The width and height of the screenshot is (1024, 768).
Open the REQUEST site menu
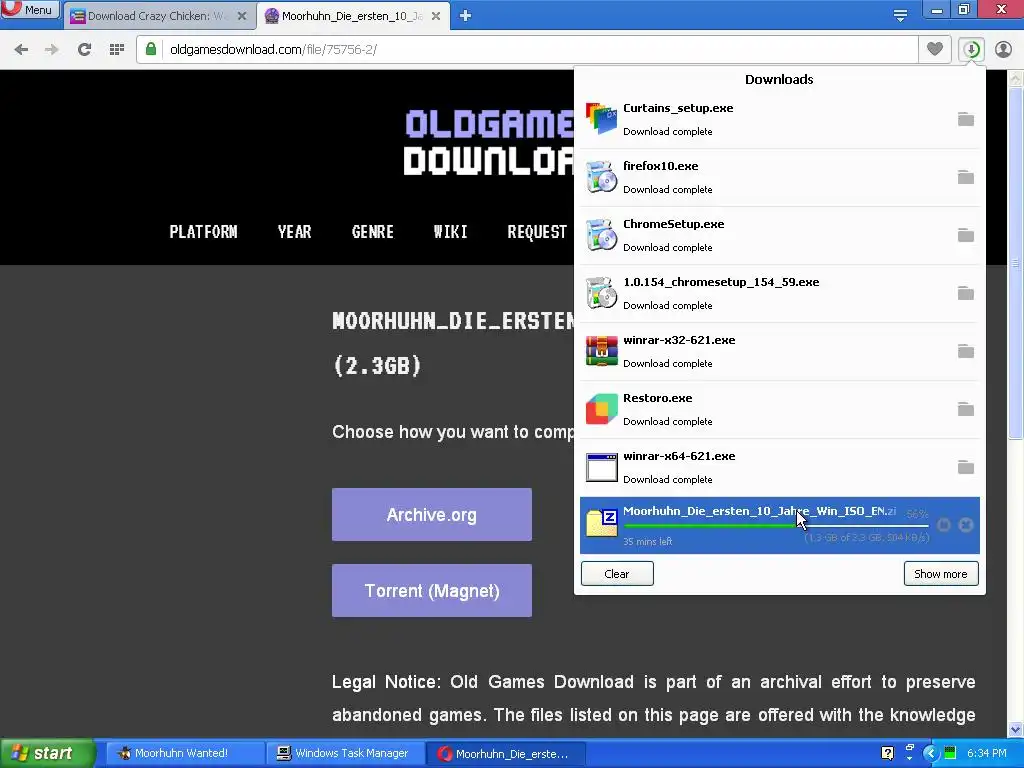(x=537, y=232)
